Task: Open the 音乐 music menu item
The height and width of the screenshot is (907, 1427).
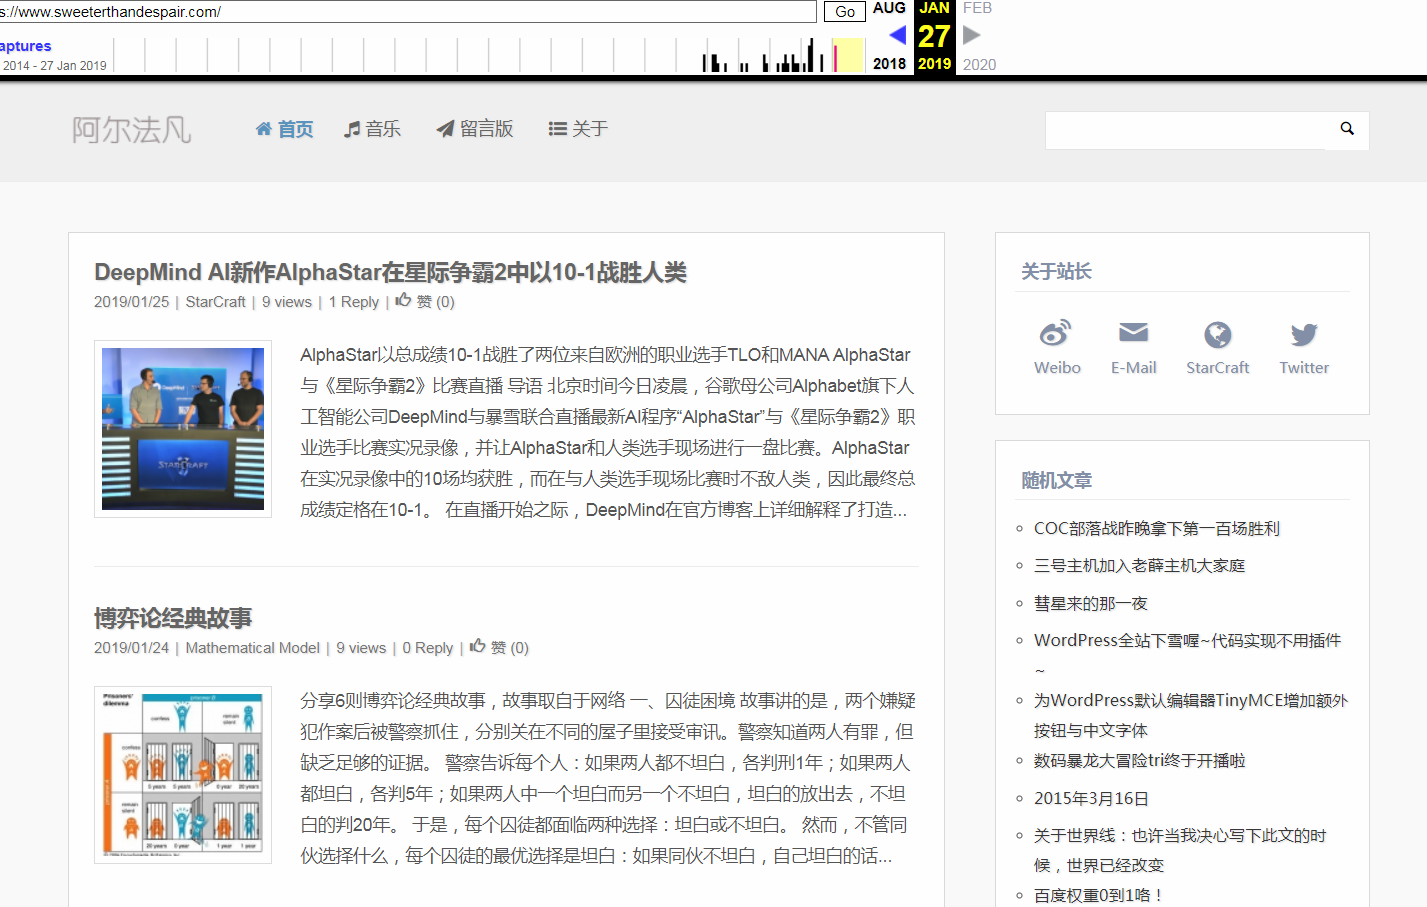Action: pos(372,129)
